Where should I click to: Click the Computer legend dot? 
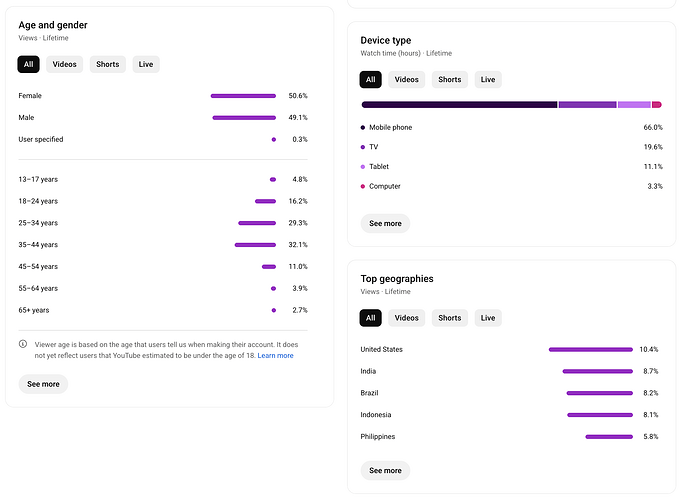pyautogui.click(x=363, y=187)
